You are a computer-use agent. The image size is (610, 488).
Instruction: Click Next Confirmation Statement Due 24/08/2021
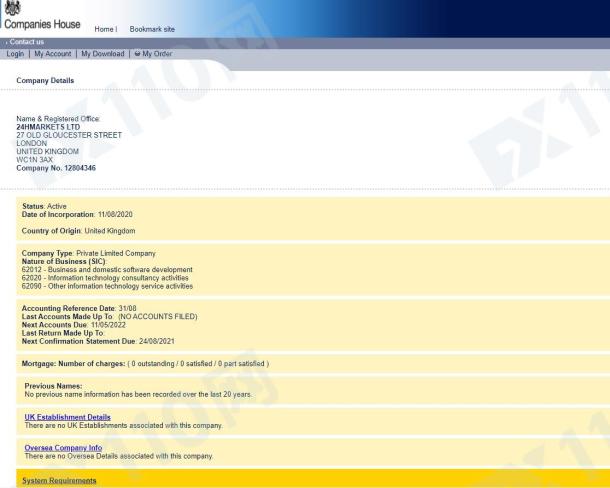click(x=98, y=341)
